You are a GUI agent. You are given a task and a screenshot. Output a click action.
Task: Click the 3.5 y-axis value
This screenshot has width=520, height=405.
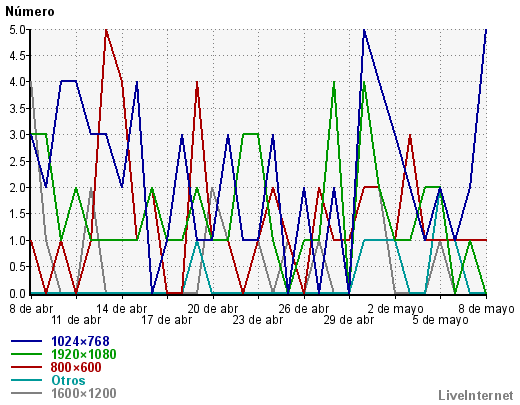point(17,109)
